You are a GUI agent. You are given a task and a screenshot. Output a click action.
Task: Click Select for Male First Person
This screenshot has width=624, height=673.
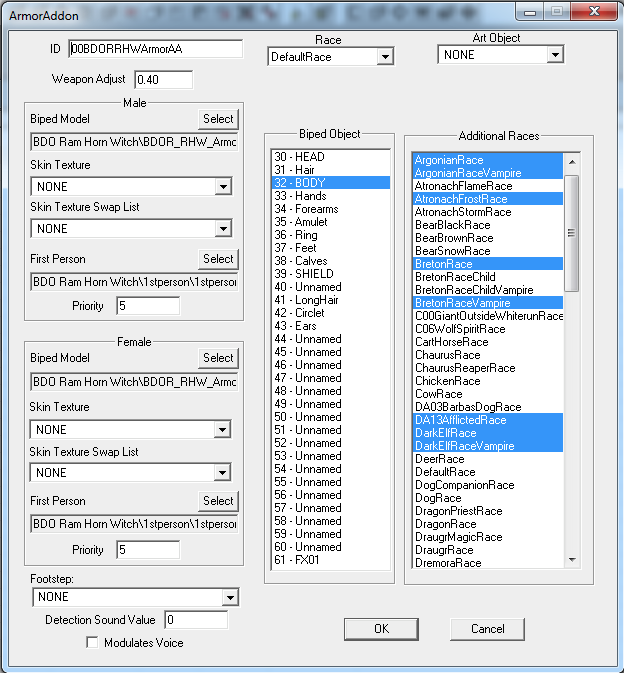coord(218,259)
